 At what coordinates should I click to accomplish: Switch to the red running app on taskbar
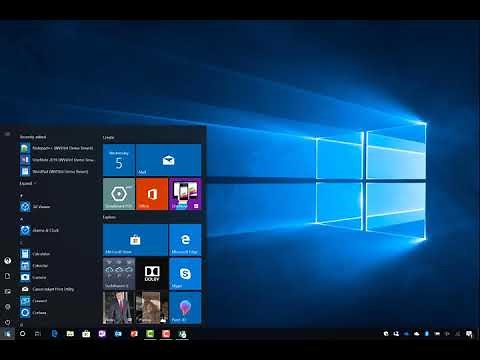[x=166, y=334]
